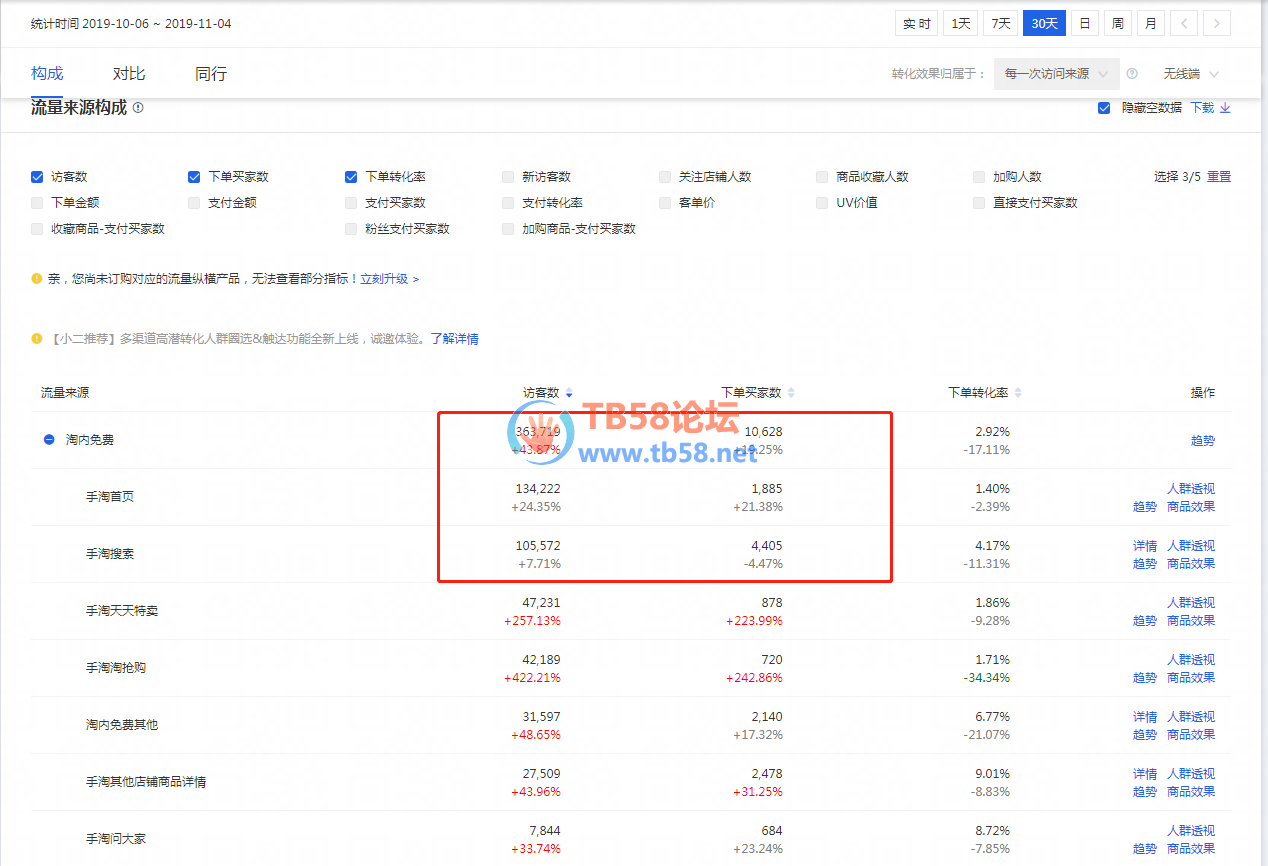Check the 支付转化率 checkbox
Viewport: 1268px width, 866px height.
pos(508,203)
